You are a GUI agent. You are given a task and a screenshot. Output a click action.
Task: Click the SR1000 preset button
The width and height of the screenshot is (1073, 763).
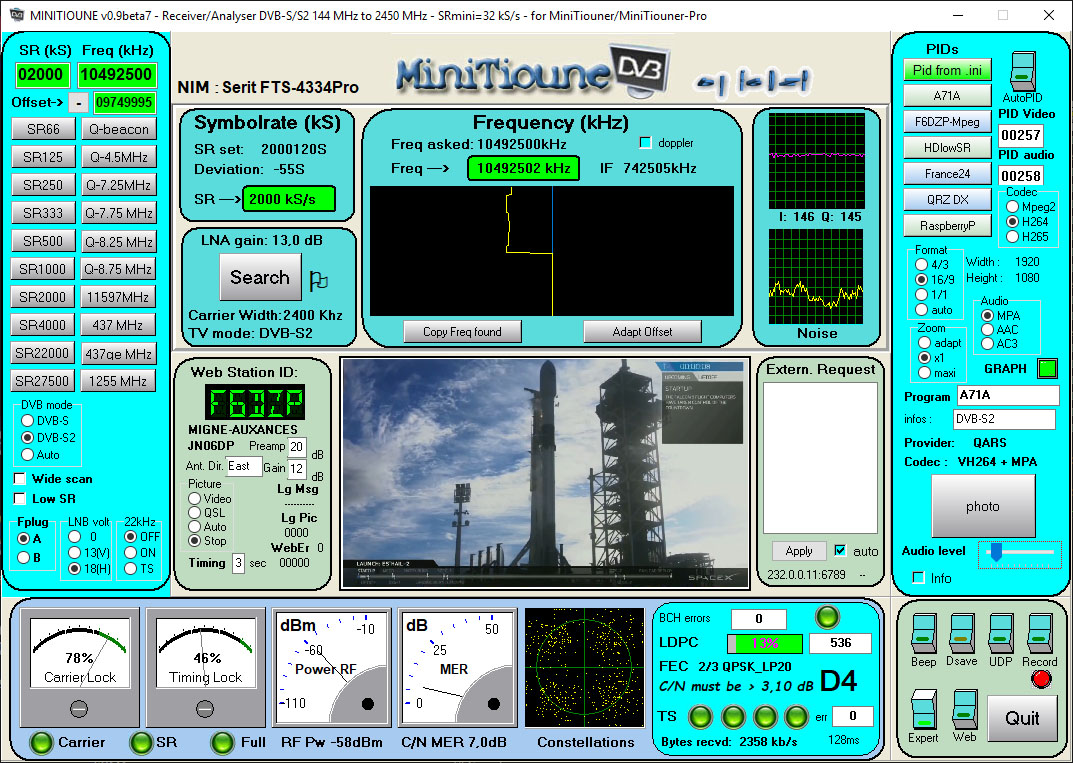(x=43, y=269)
